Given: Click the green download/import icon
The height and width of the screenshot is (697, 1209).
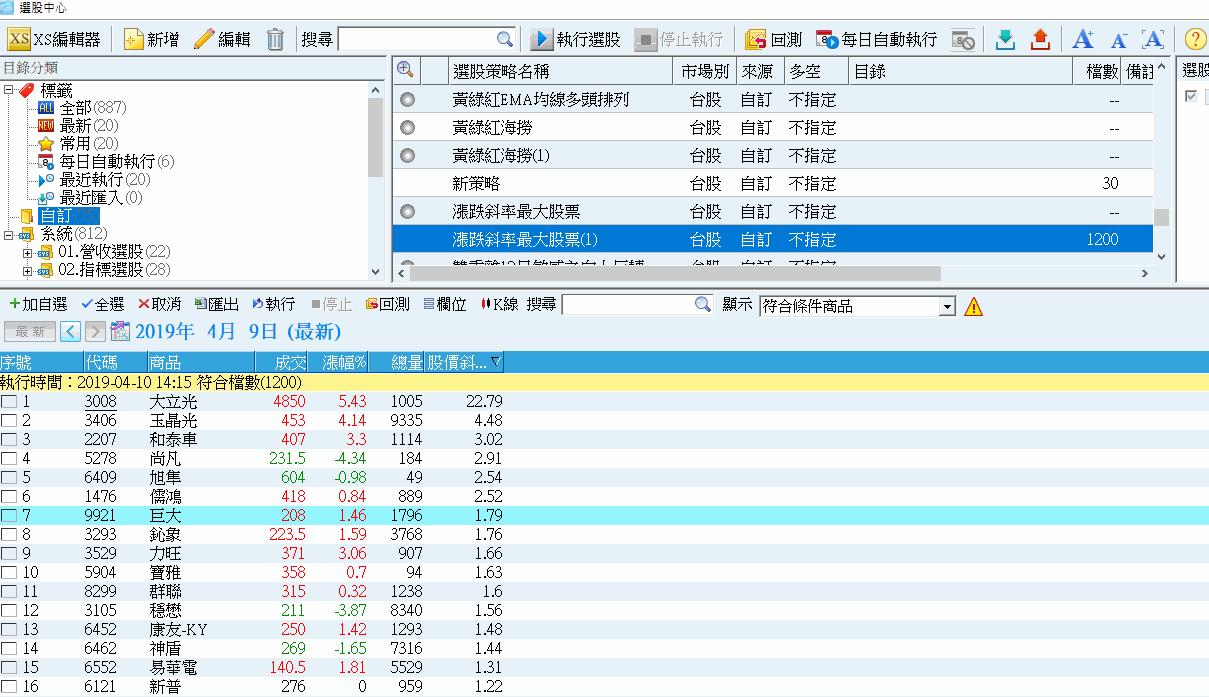Looking at the screenshot, I should tap(1004, 39).
